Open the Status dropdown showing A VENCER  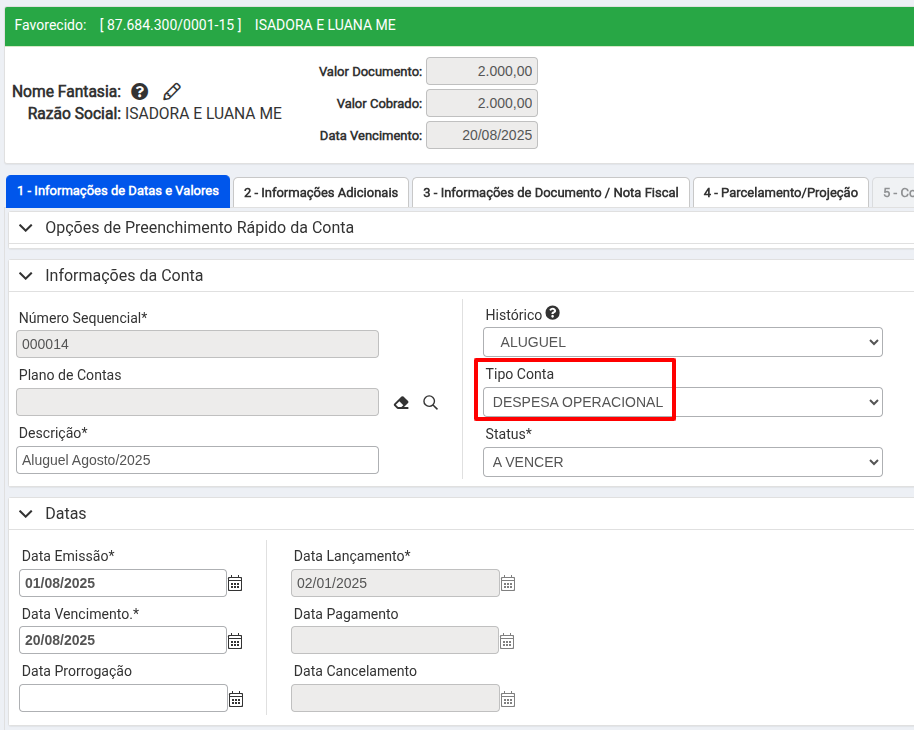click(x=682, y=462)
